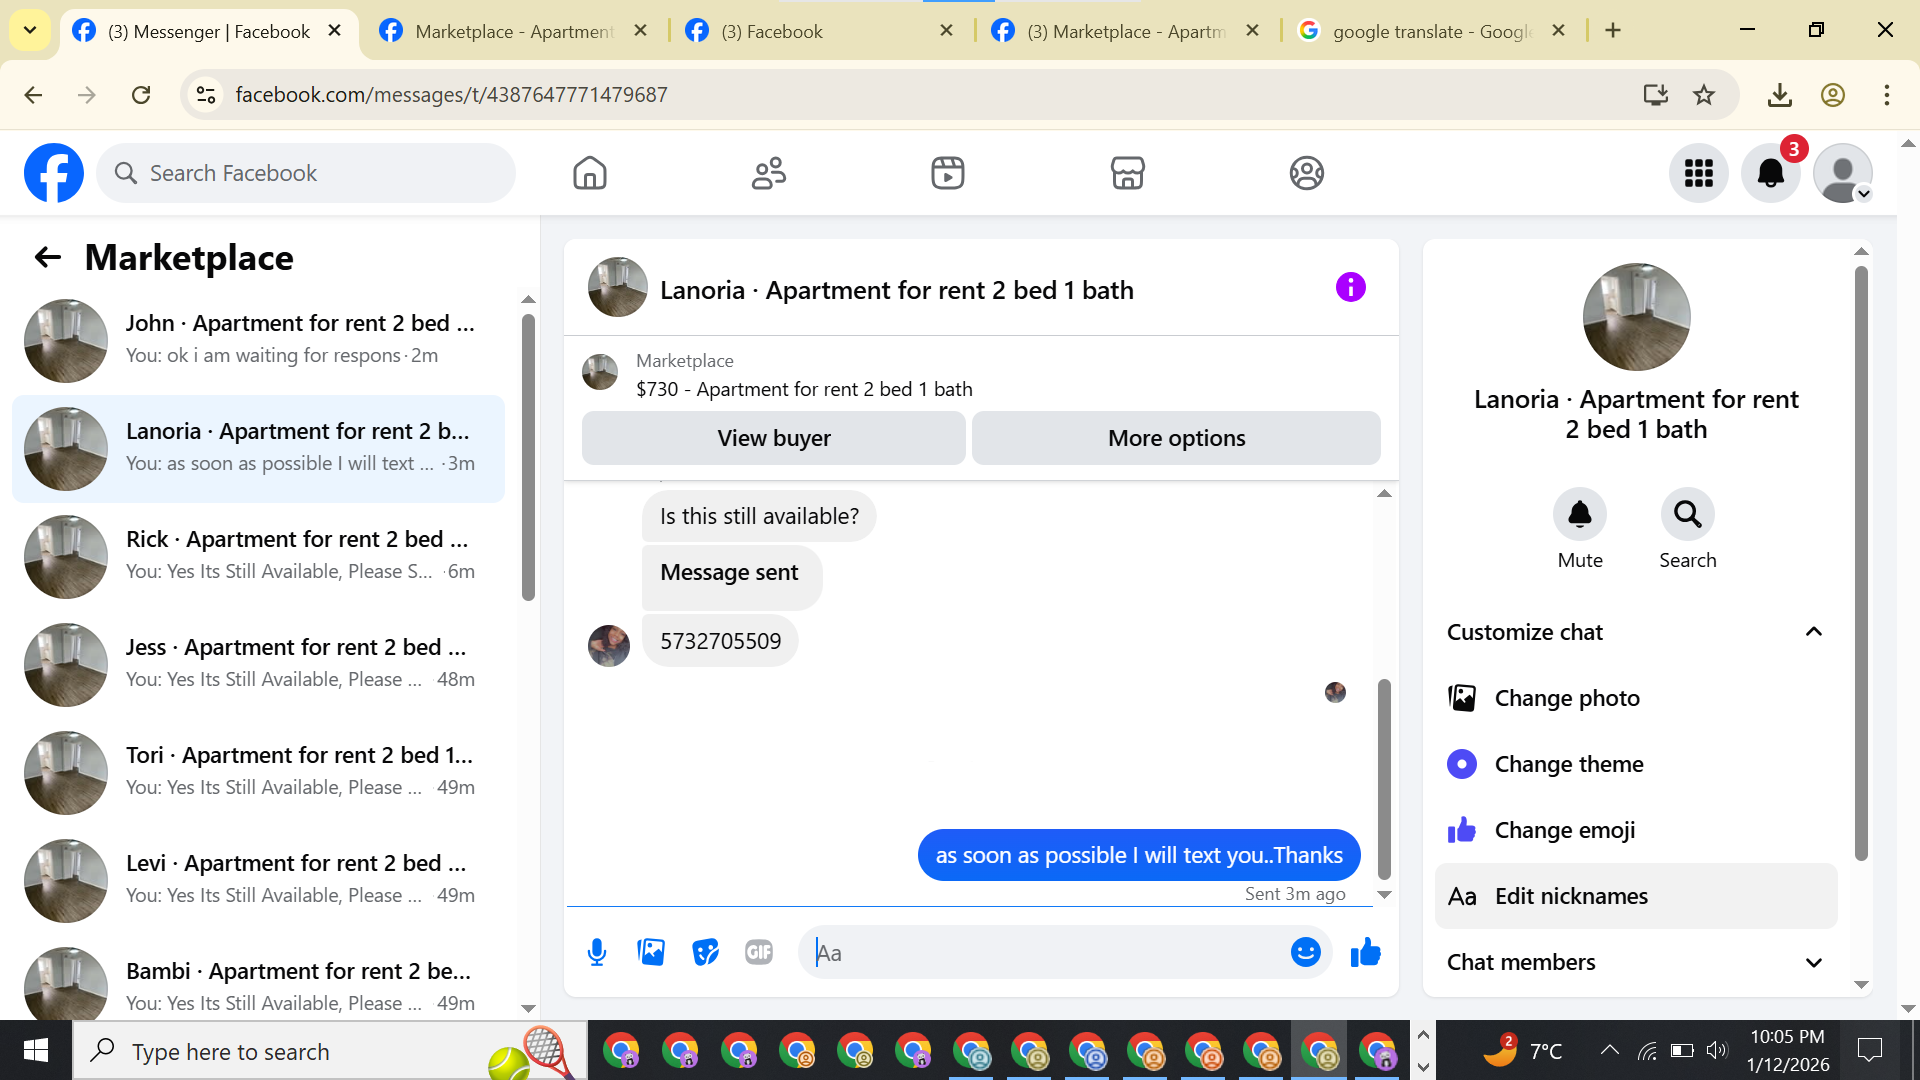The width and height of the screenshot is (1920, 1080).
Task: Open Facebook notifications bell
Action: coord(1770,173)
